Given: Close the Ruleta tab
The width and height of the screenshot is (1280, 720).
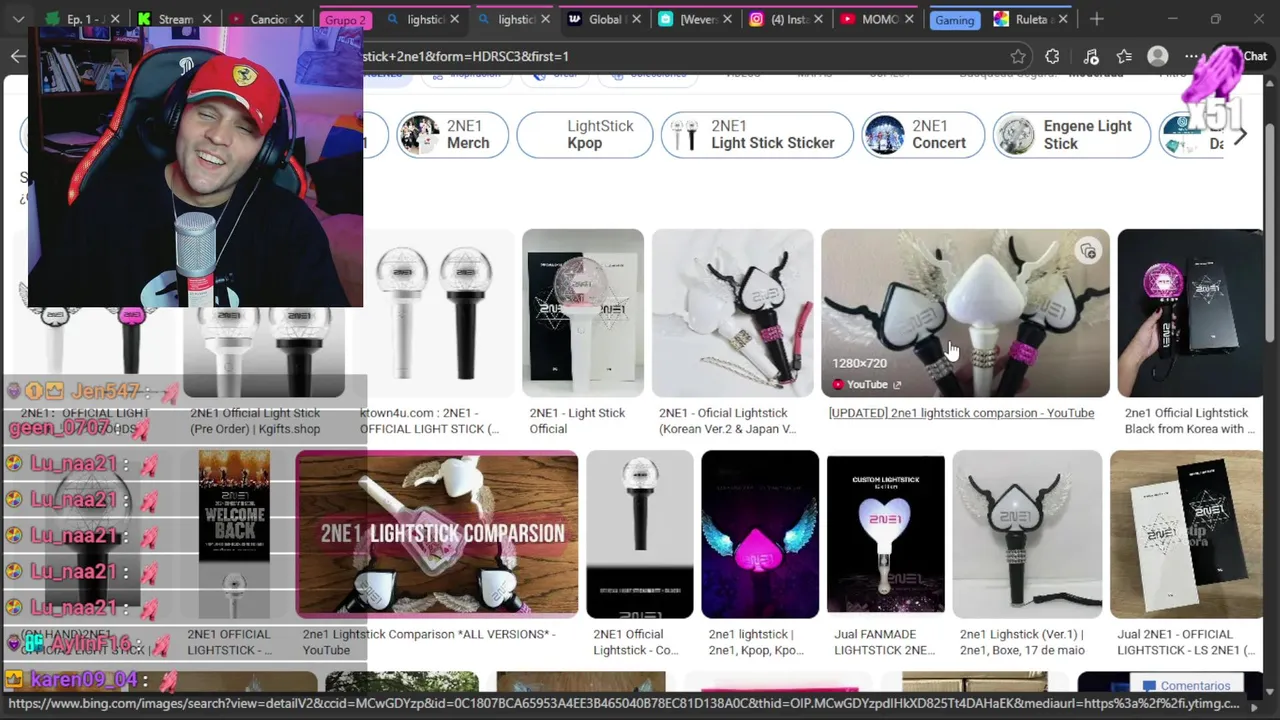Looking at the screenshot, I should [x=1063, y=19].
